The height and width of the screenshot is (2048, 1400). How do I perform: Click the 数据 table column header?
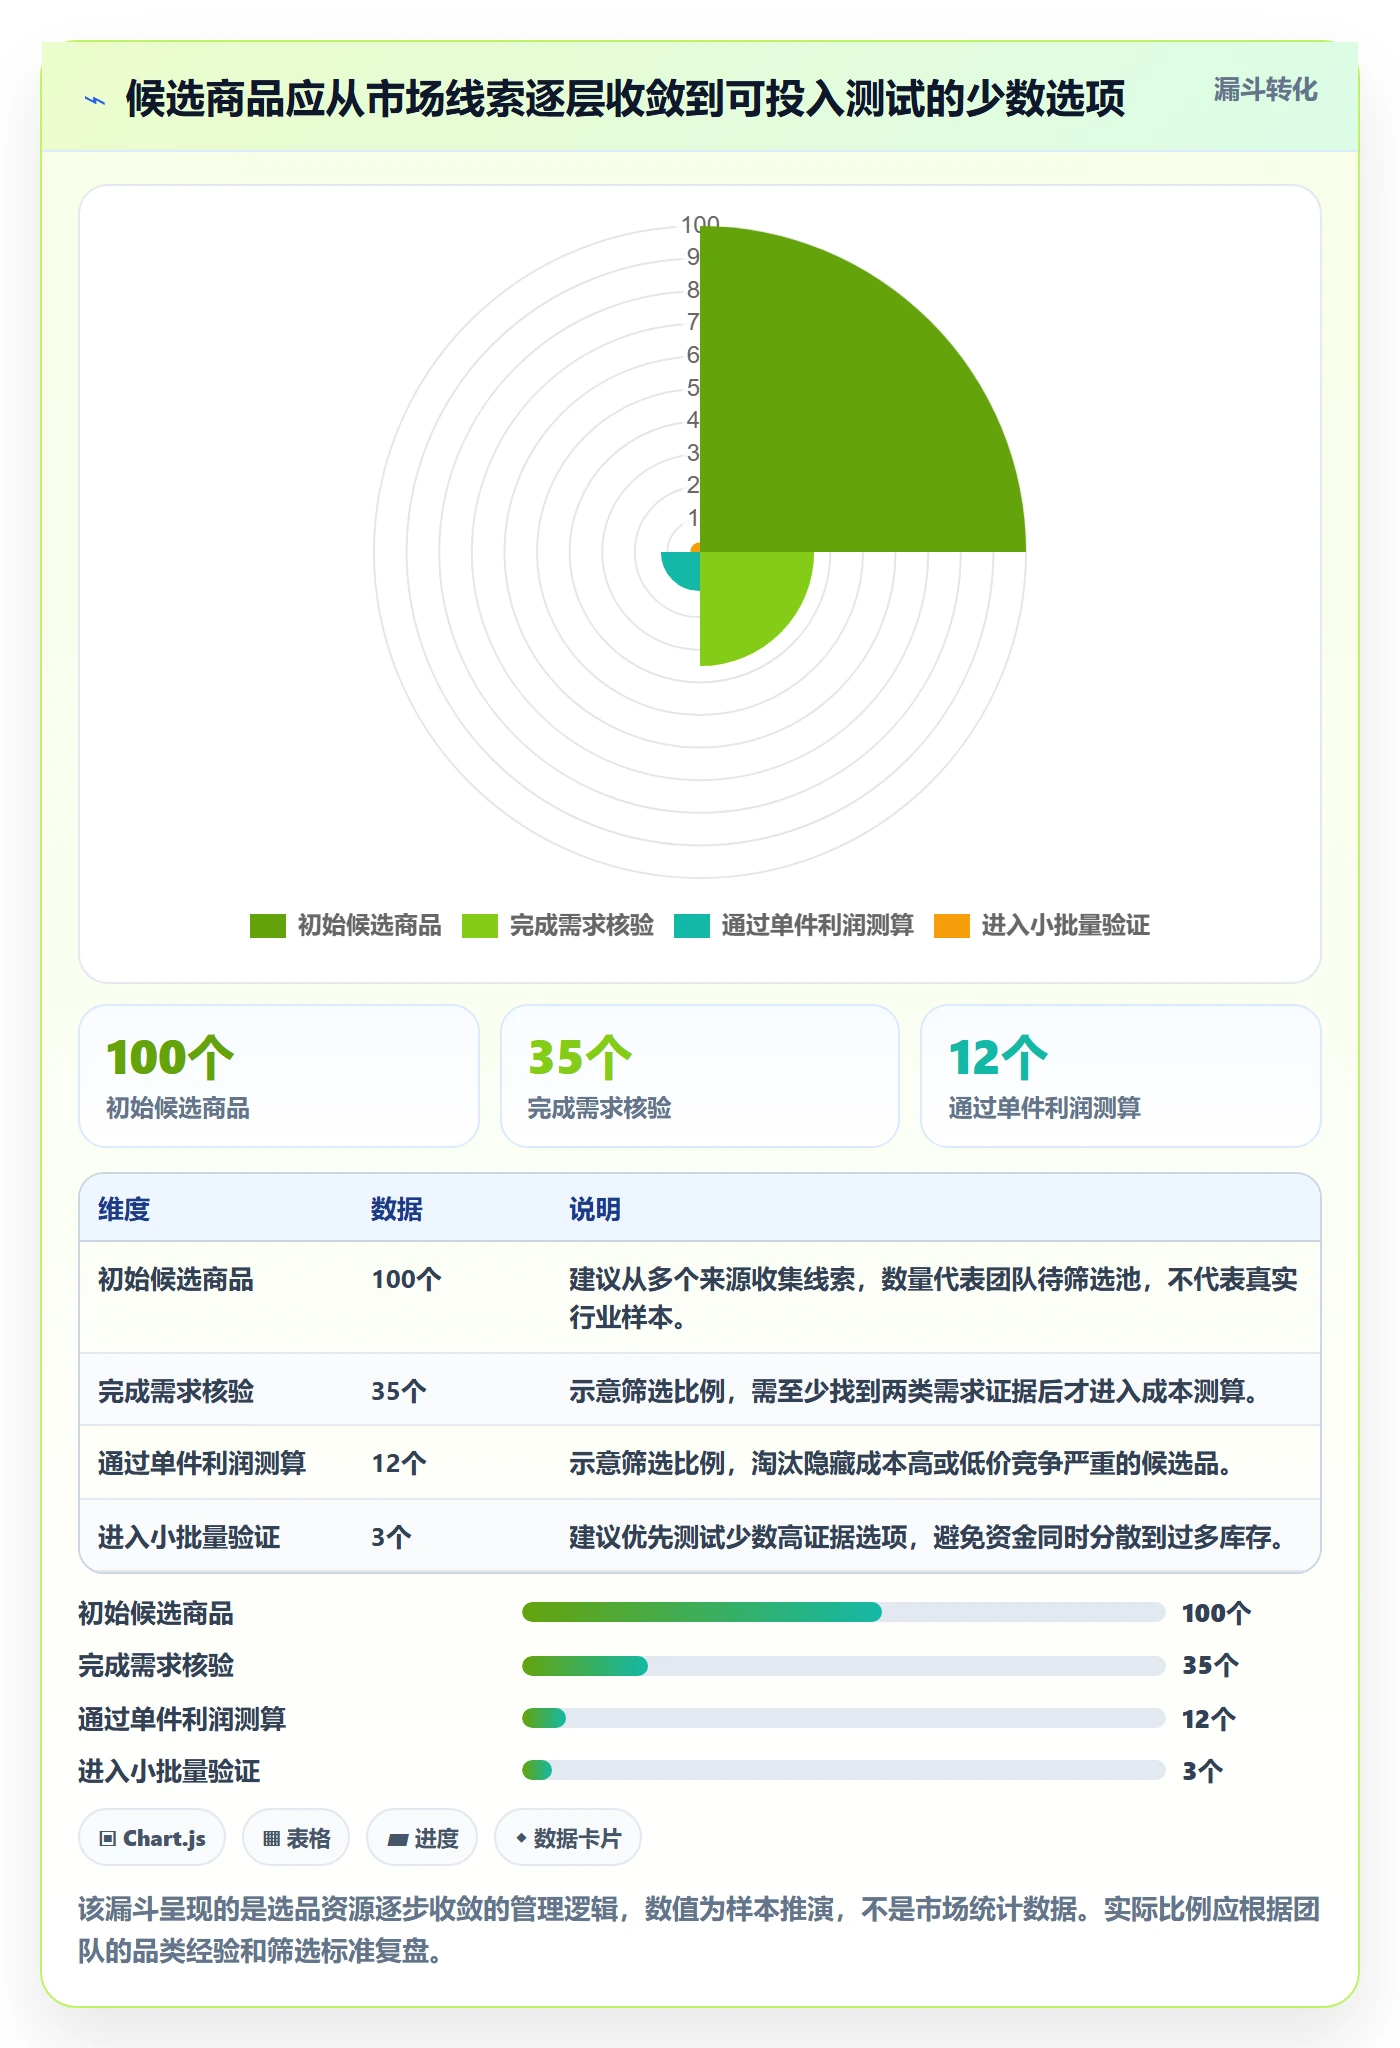(x=397, y=1209)
